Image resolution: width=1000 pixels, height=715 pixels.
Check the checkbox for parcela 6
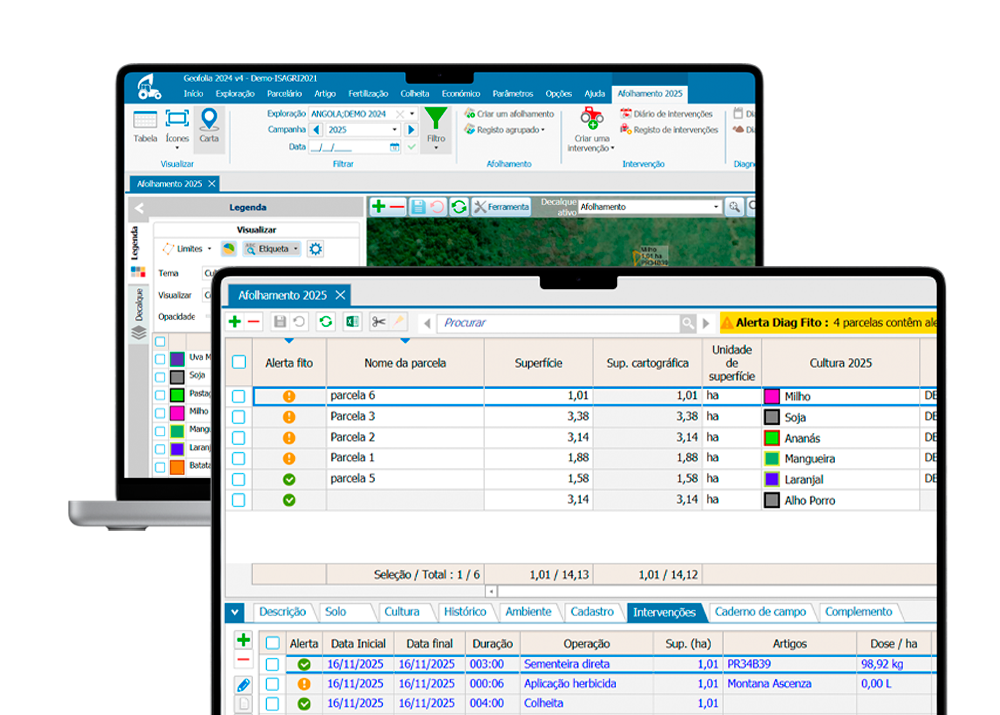(x=238, y=396)
